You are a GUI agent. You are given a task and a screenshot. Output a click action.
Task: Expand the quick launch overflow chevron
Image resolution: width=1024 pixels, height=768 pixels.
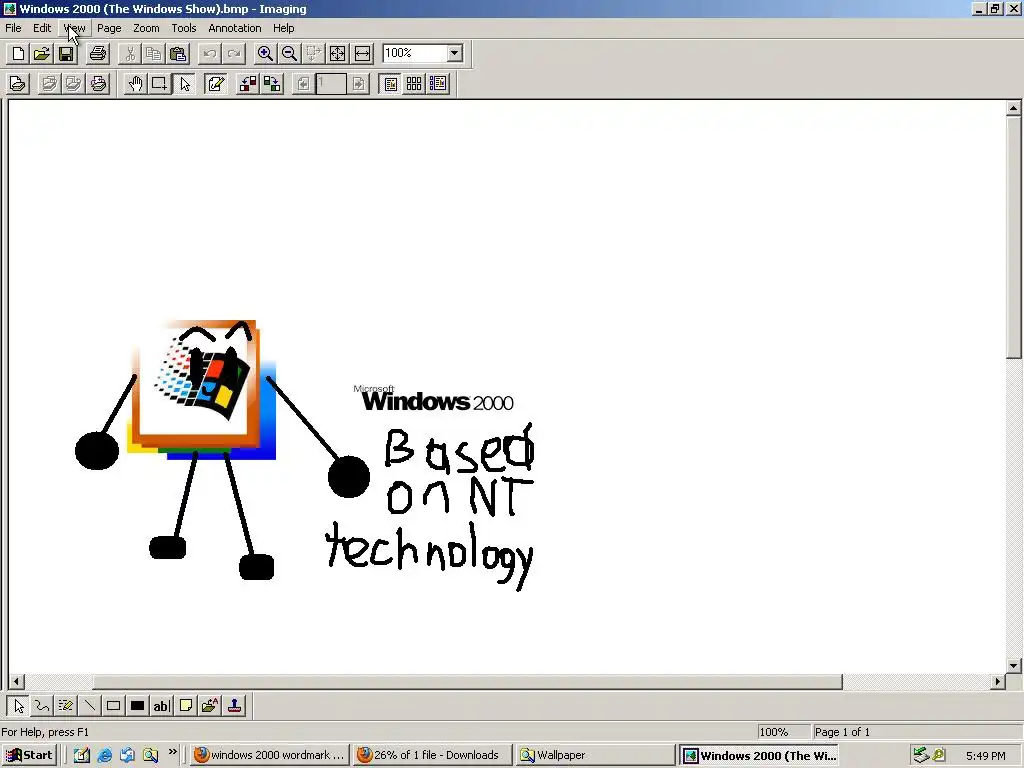[172, 752]
